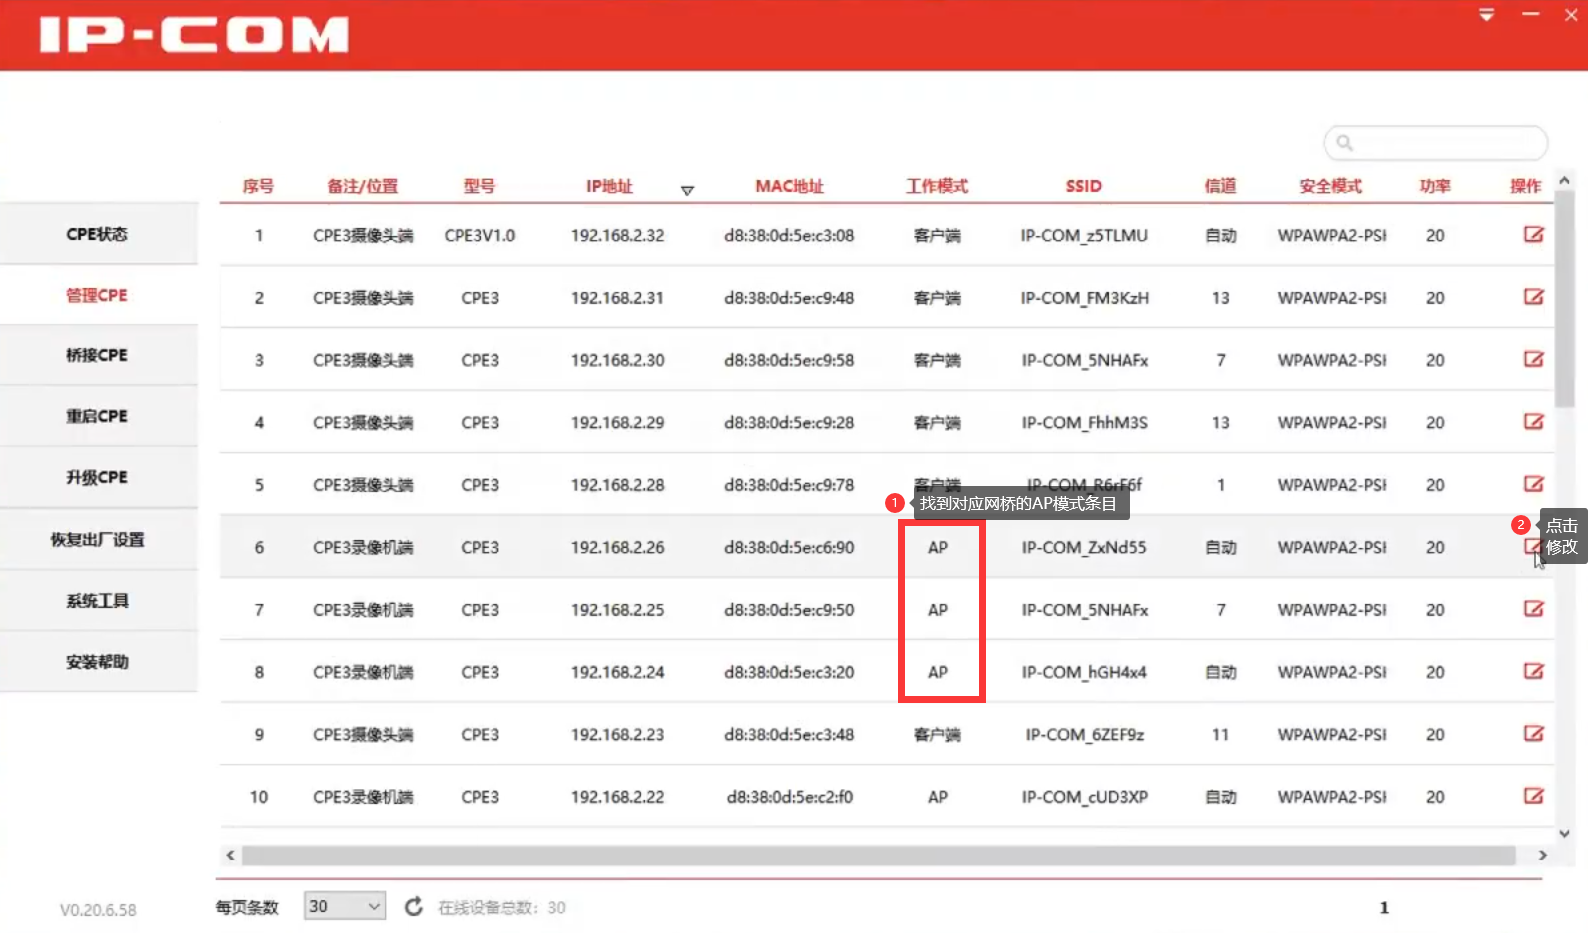Select MAC d8:38:0d:5e:c6:90 cell
This screenshot has height=933, width=1588.
point(789,547)
